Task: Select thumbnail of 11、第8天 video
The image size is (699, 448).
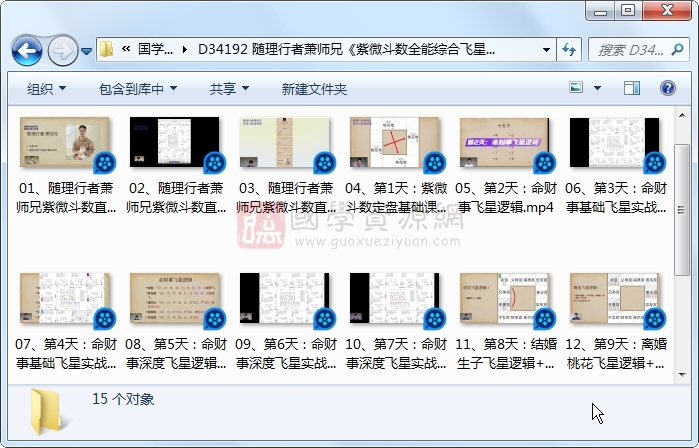Action: click(505, 298)
